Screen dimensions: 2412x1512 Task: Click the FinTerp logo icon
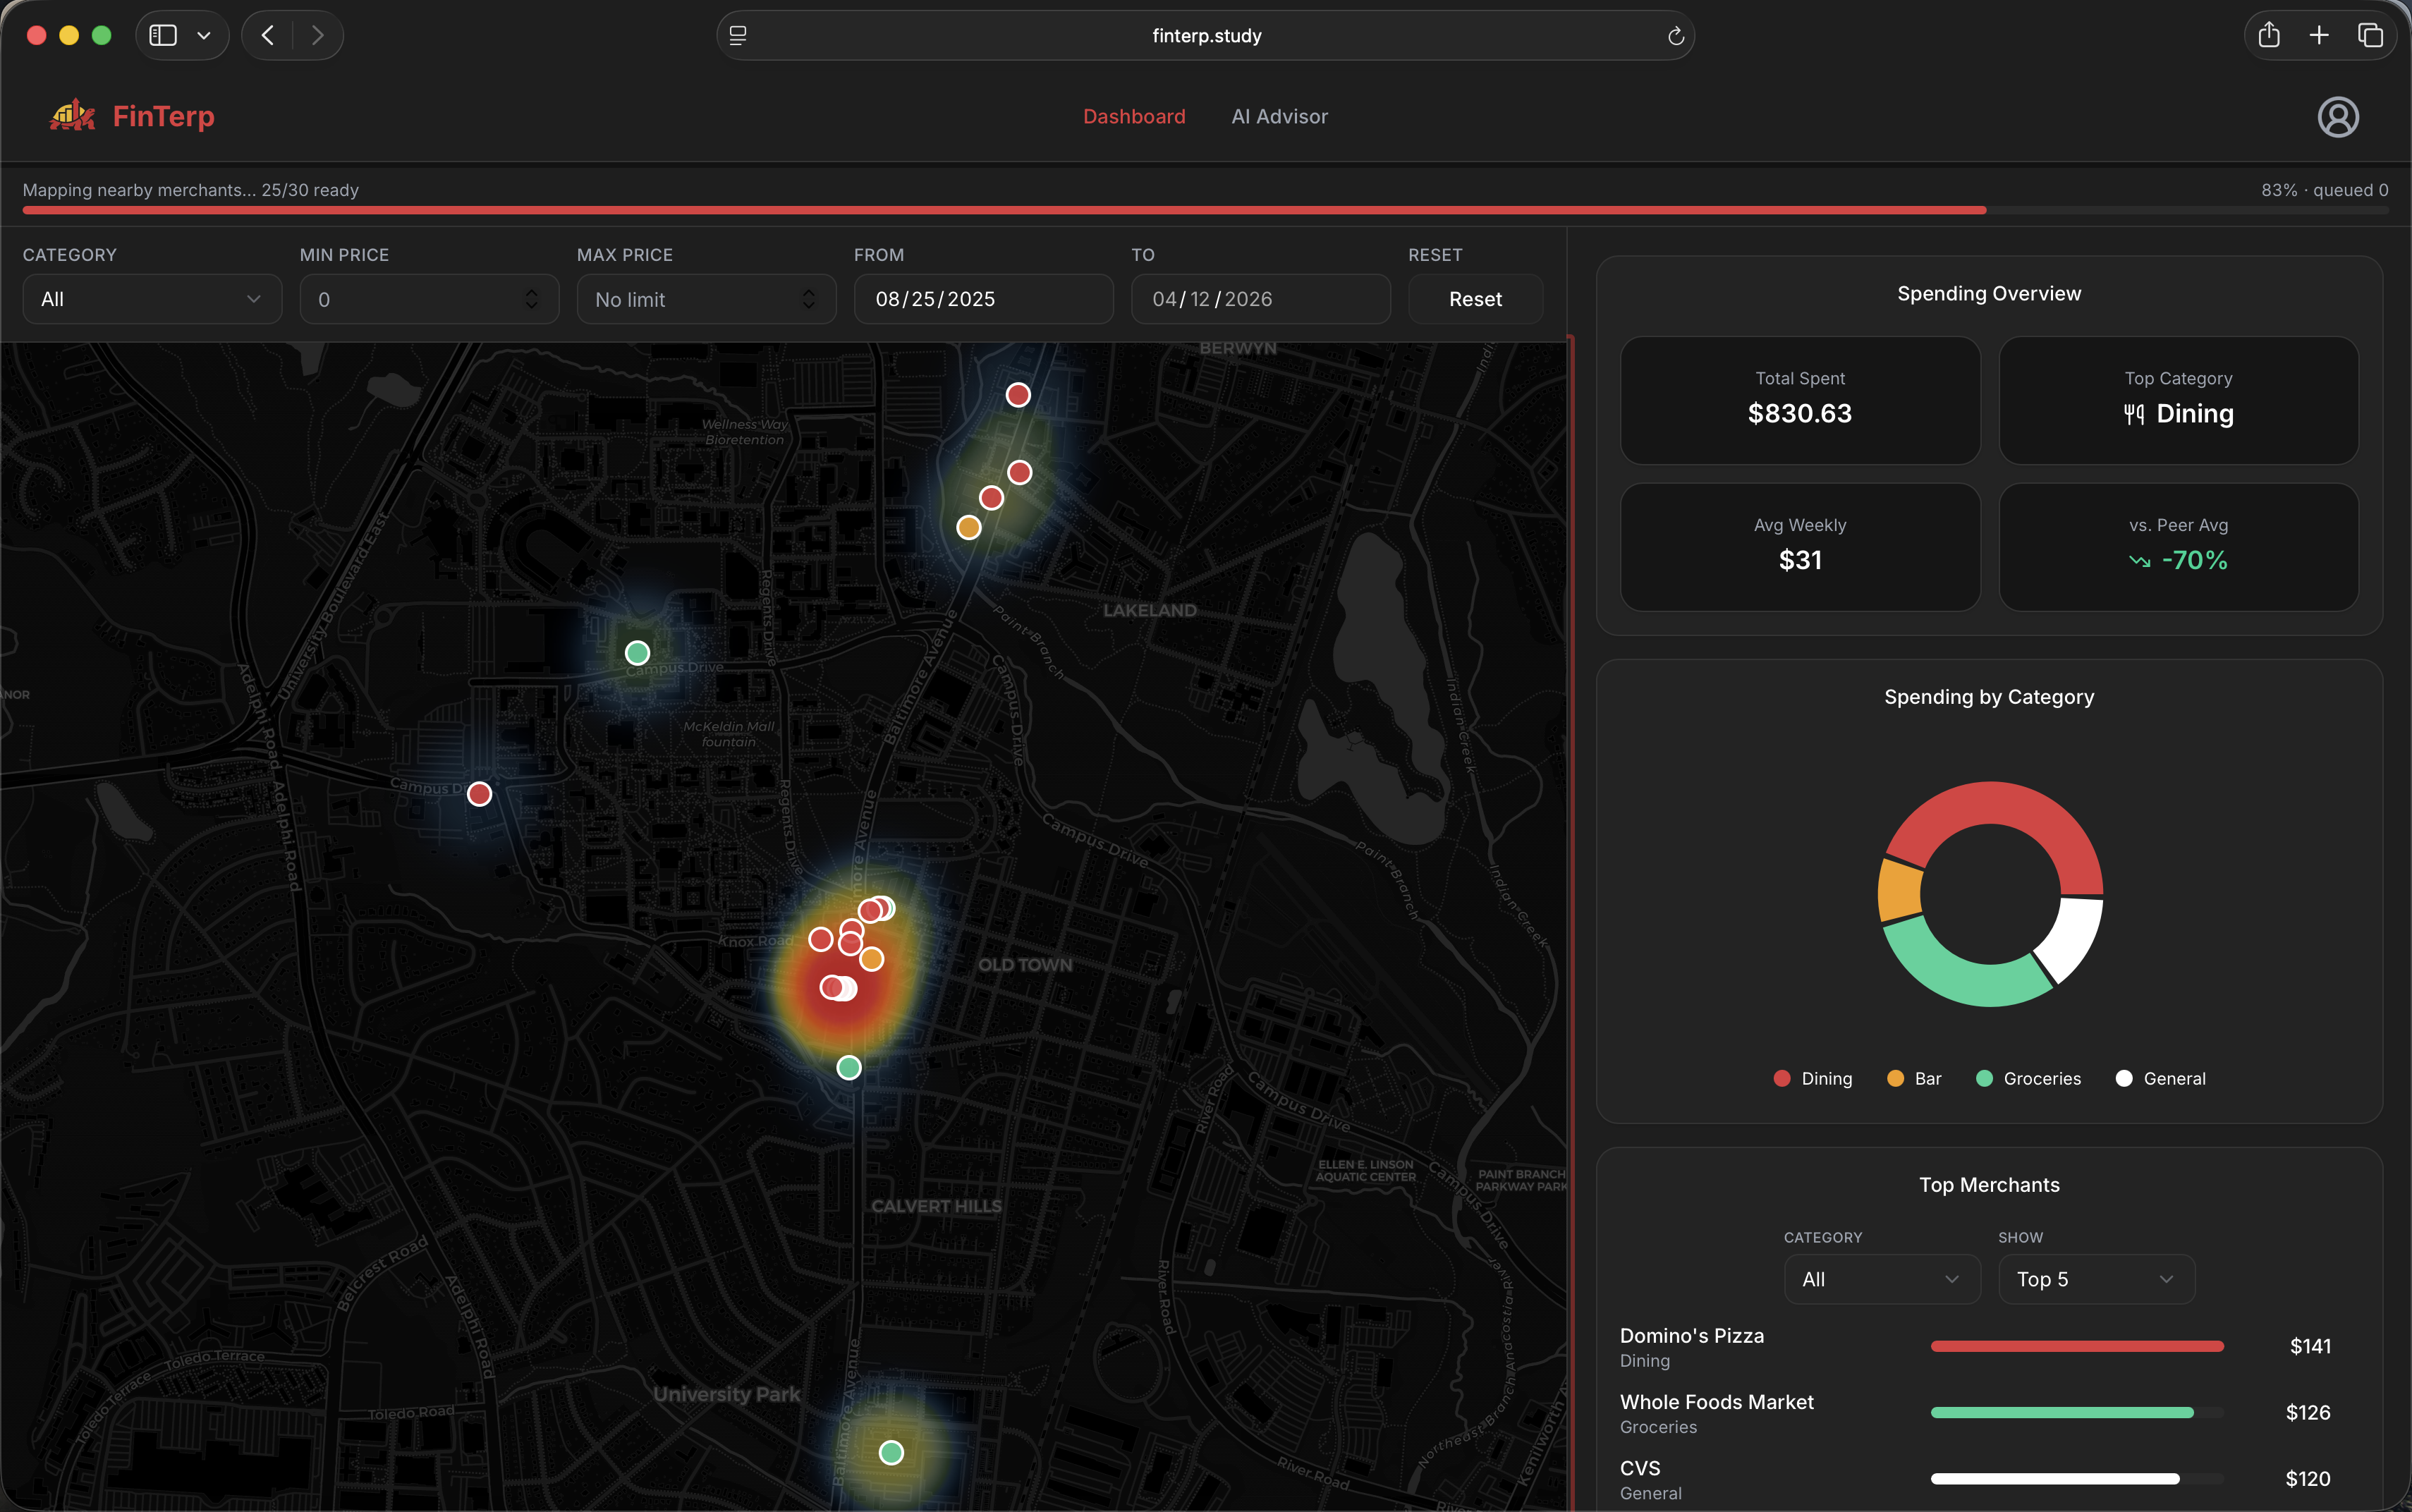click(73, 116)
